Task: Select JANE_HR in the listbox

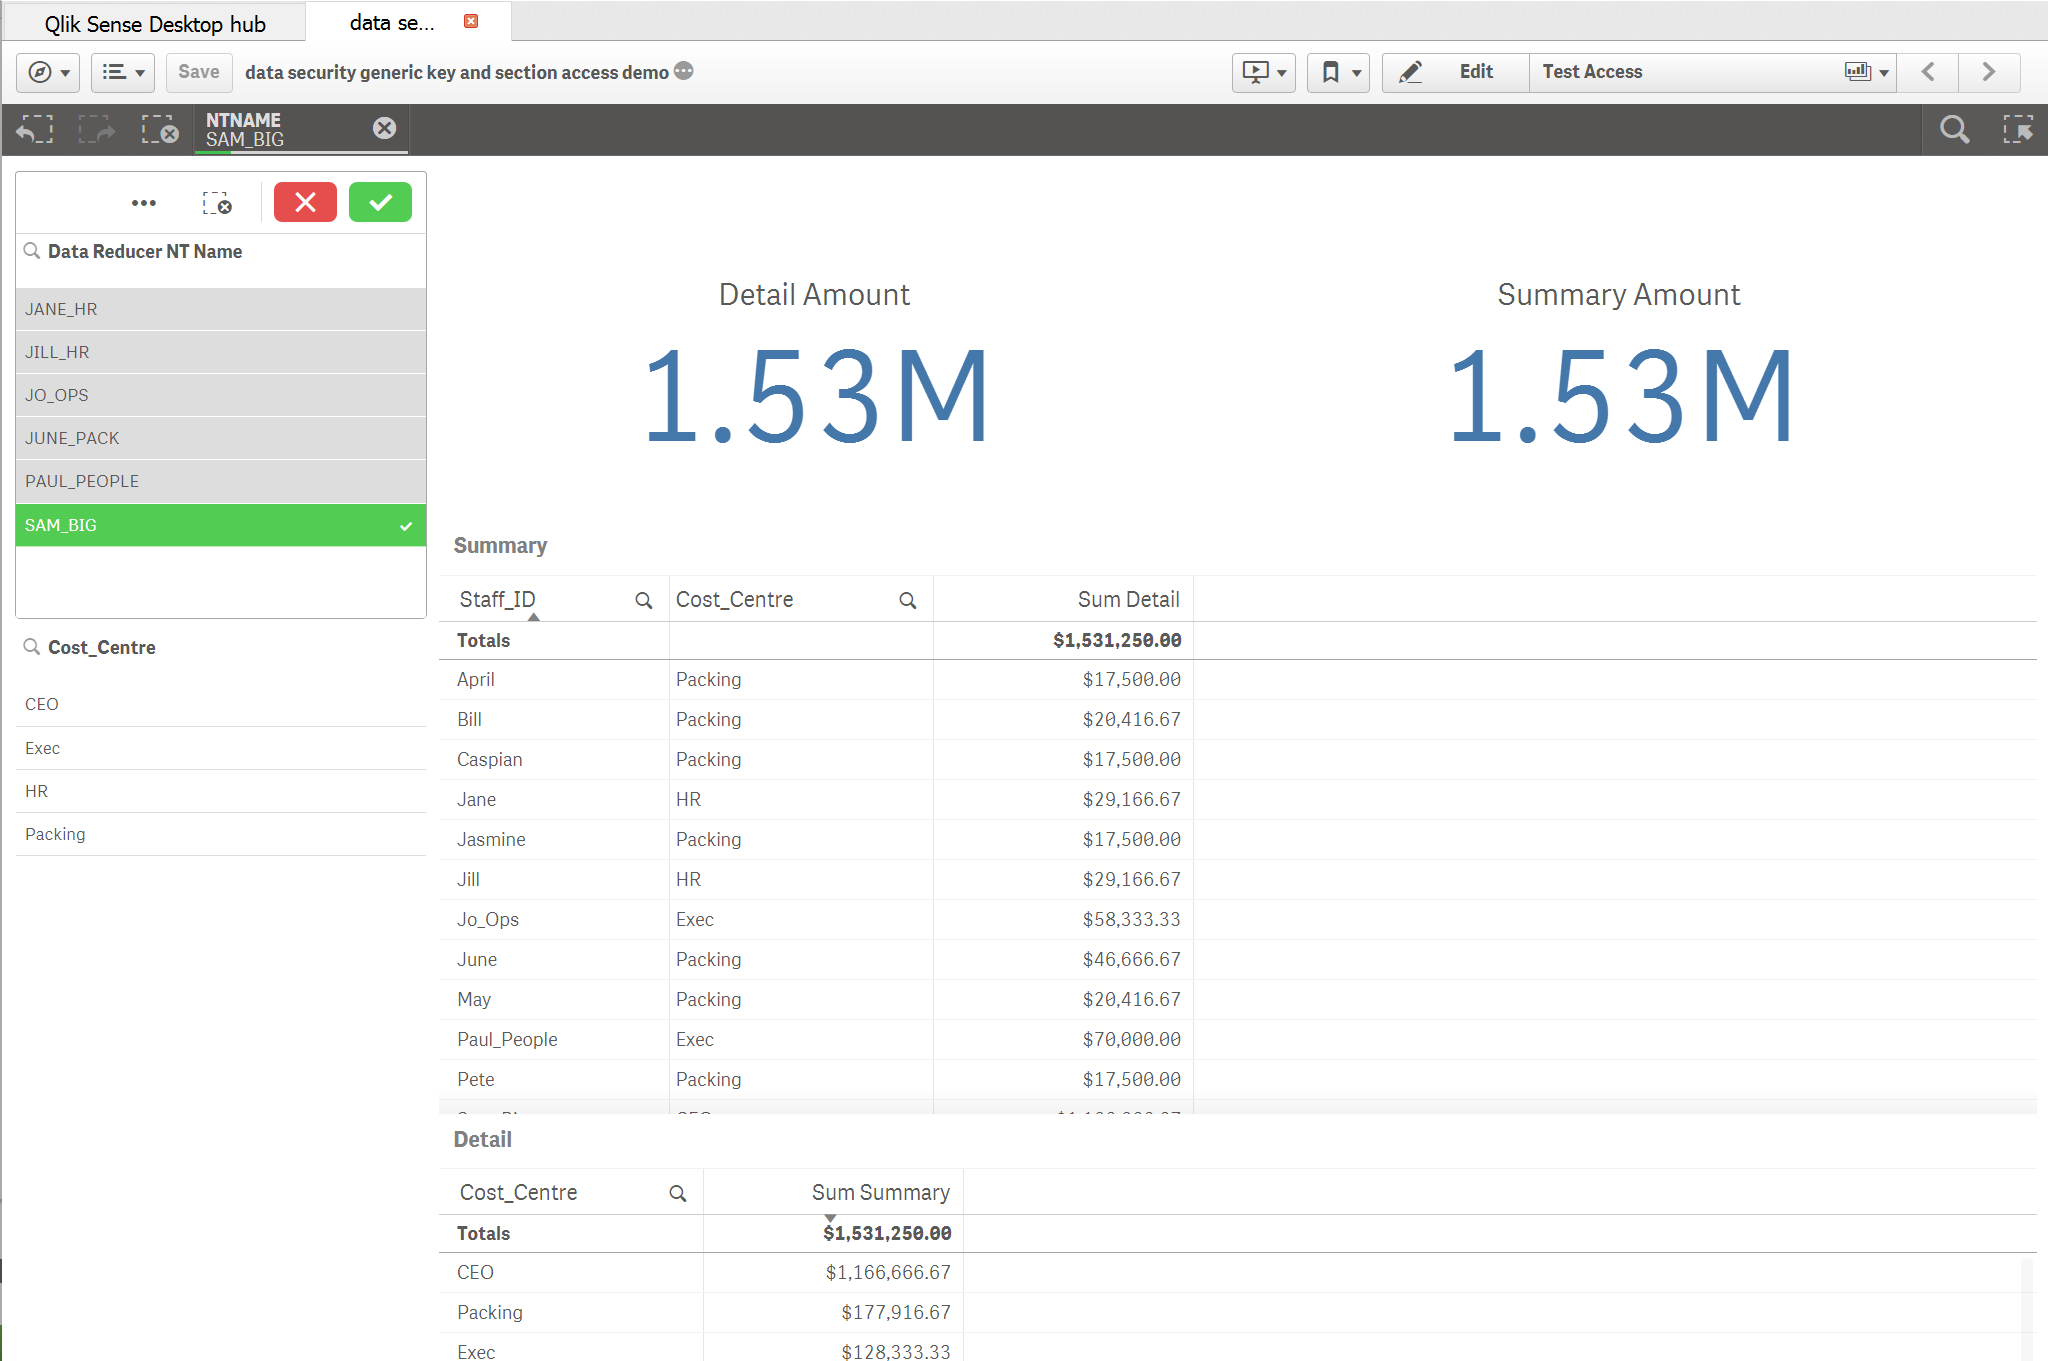Action: (221, 309)
